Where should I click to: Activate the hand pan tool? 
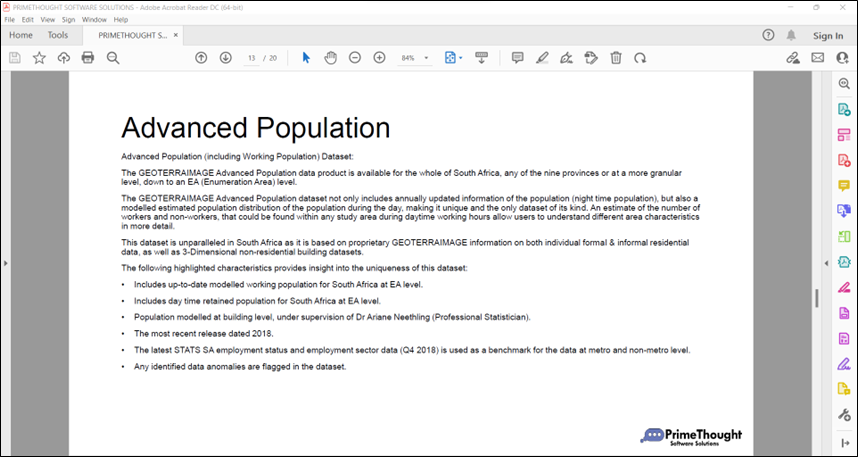[x=331, y=58]
